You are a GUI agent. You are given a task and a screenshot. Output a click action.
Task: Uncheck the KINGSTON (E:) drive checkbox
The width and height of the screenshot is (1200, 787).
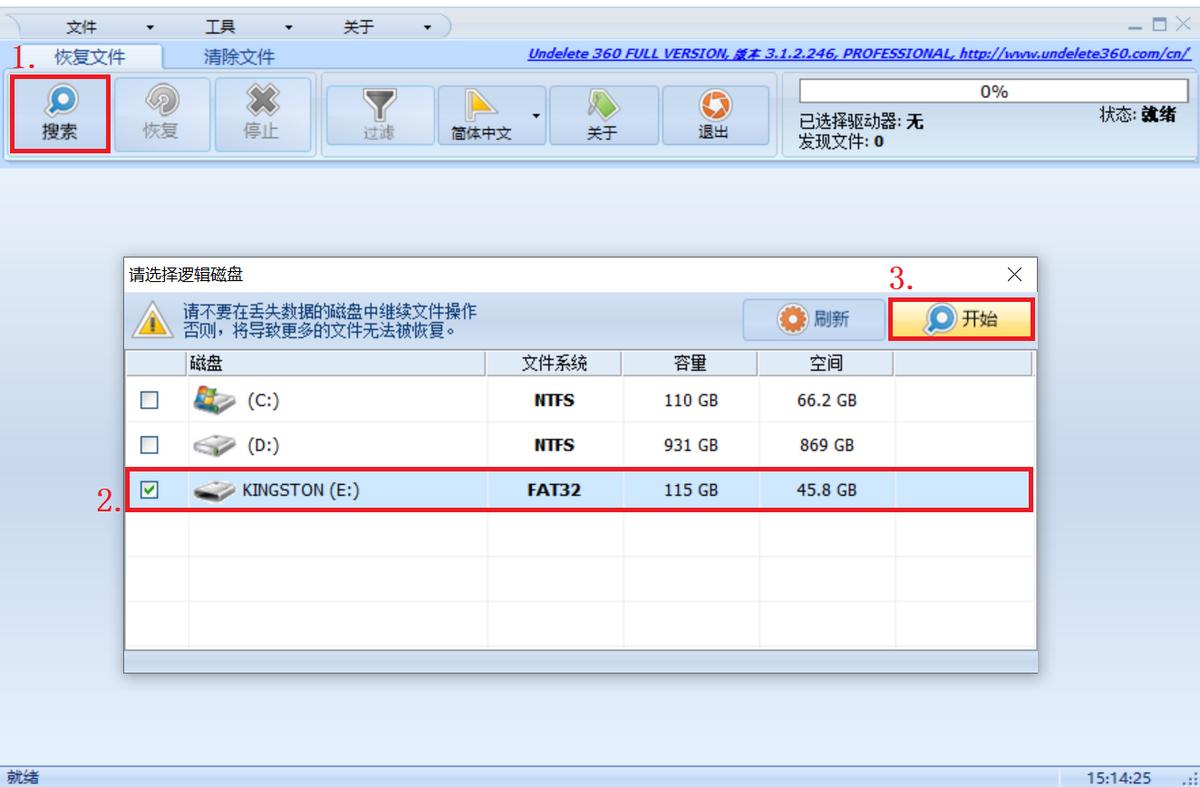[x=149, y=490]
